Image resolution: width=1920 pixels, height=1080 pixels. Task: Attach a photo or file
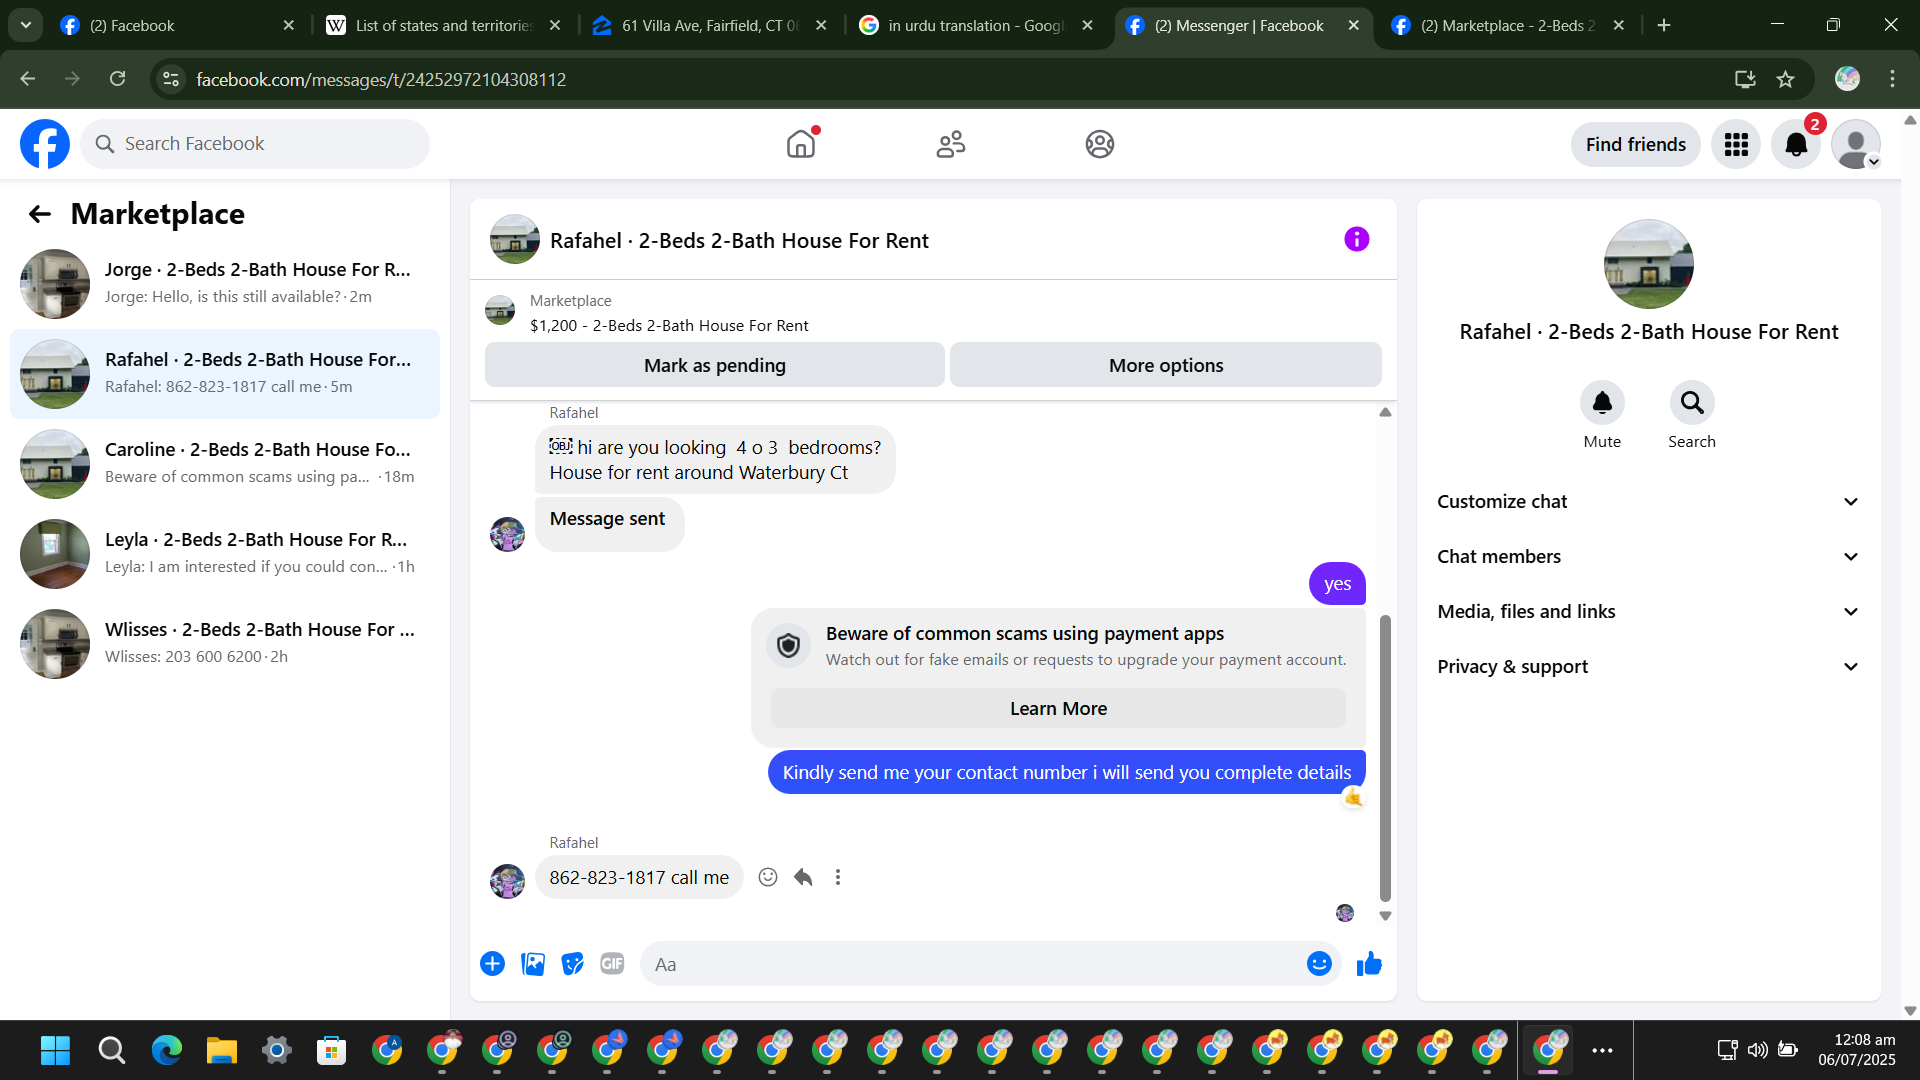533,964
